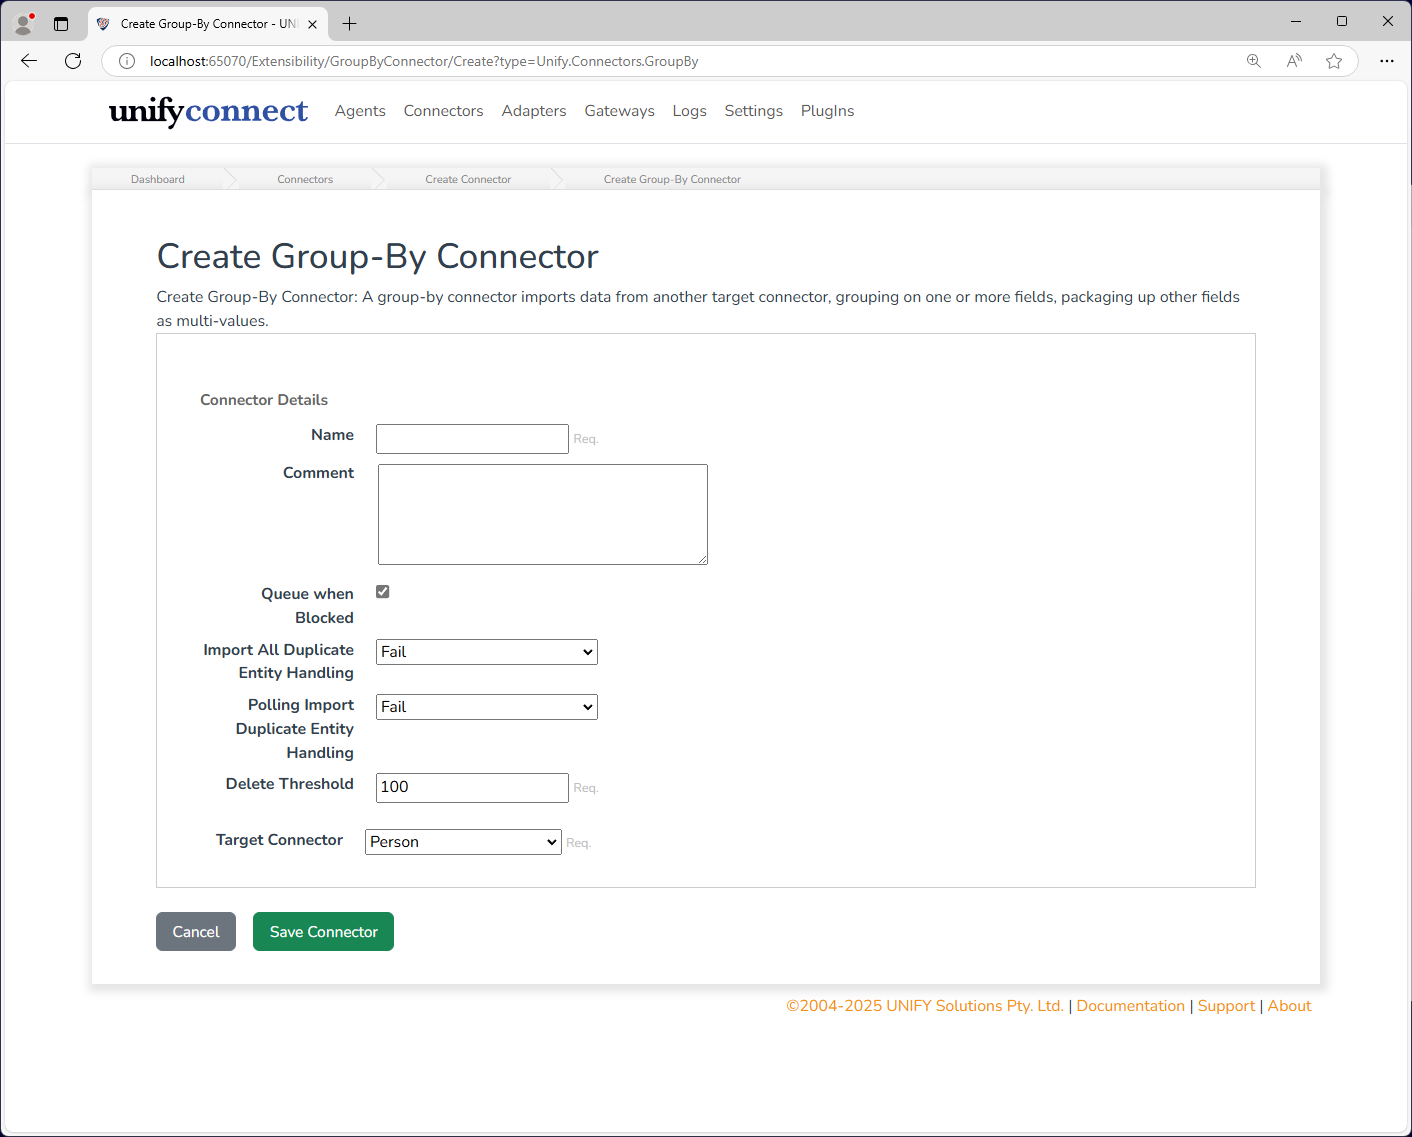Viewport: 1412px width, 1137px height.
Task: Open Import All Duplicate Entity Handling dropdown
Action: pyautogui.click(x=487, y=652)
